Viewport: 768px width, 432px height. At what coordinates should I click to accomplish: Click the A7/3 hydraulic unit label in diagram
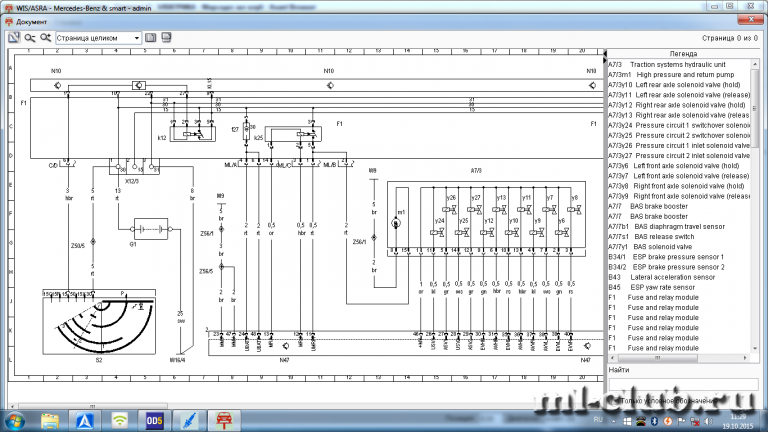[476, 171]
